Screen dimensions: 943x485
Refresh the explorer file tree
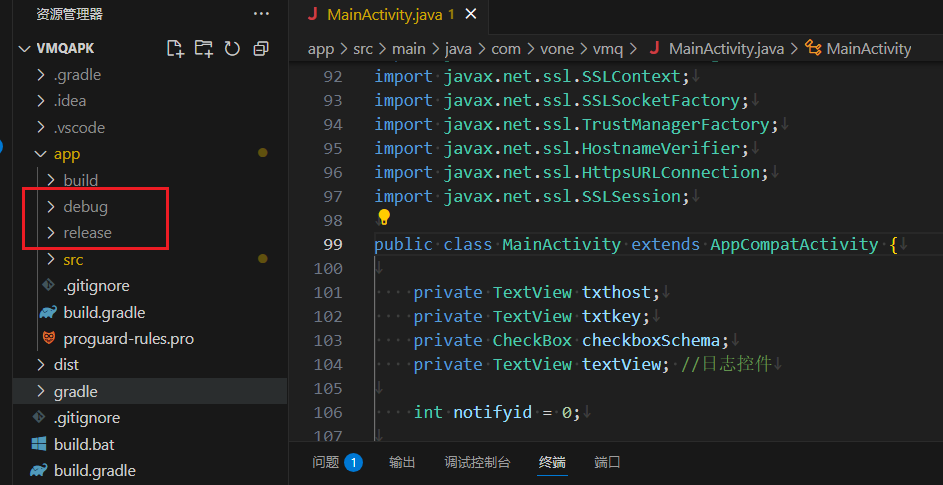pyautogui.click(x=232, y=48)
